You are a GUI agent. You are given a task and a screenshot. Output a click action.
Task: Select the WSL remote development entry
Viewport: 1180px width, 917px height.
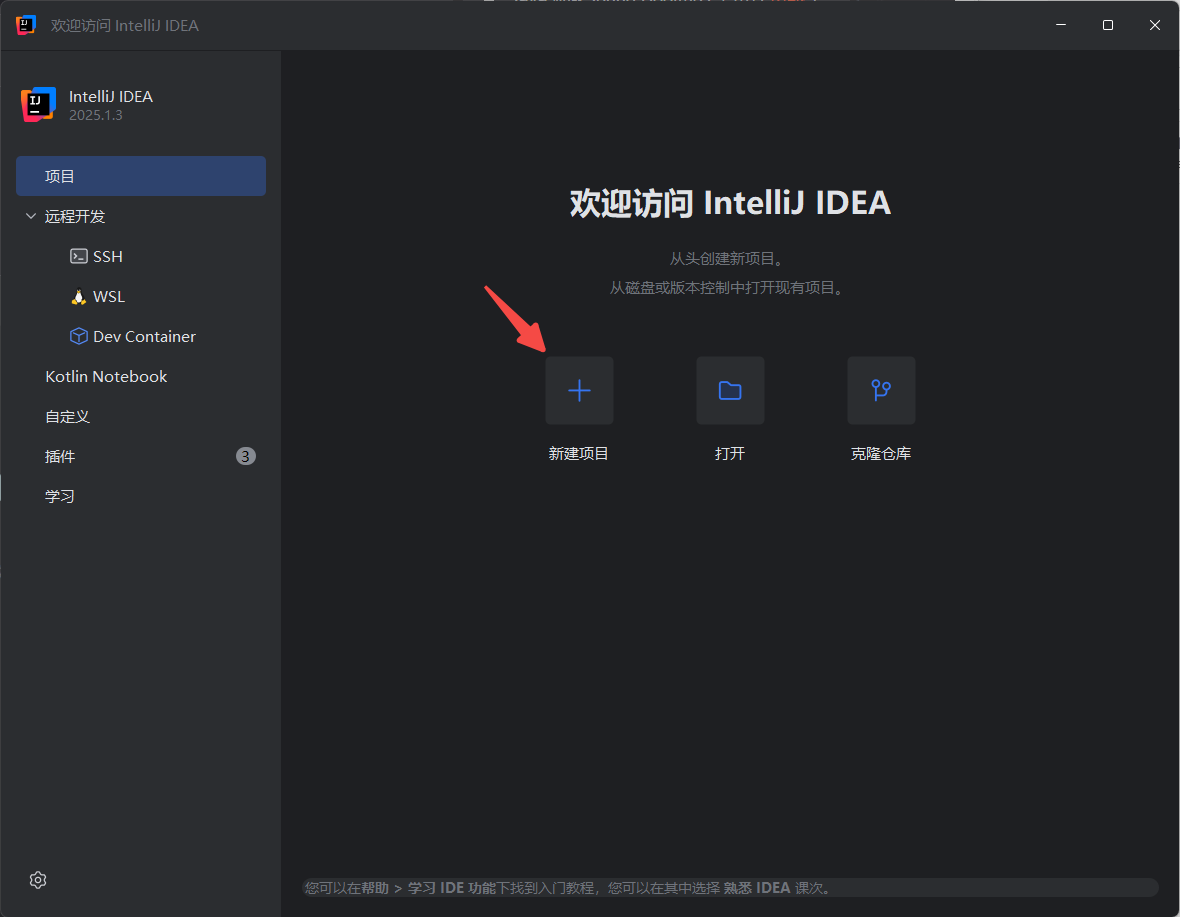141,296
